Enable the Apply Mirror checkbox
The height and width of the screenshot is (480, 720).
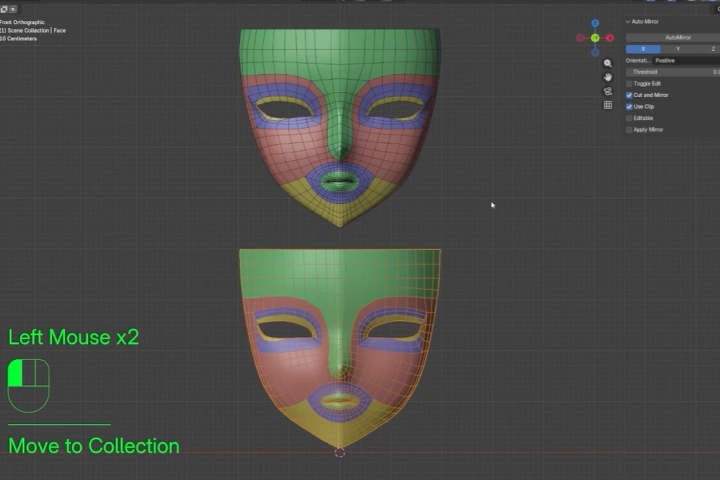coord(629,130)
